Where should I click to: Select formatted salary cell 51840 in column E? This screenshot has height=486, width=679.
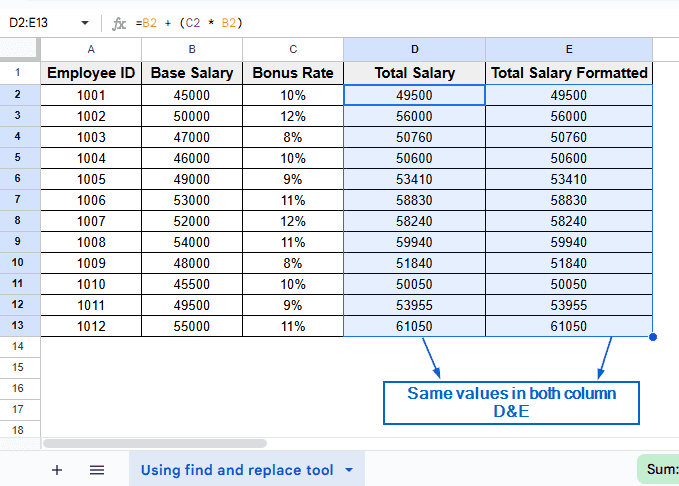pyautogui.click(x=569, y=263)
